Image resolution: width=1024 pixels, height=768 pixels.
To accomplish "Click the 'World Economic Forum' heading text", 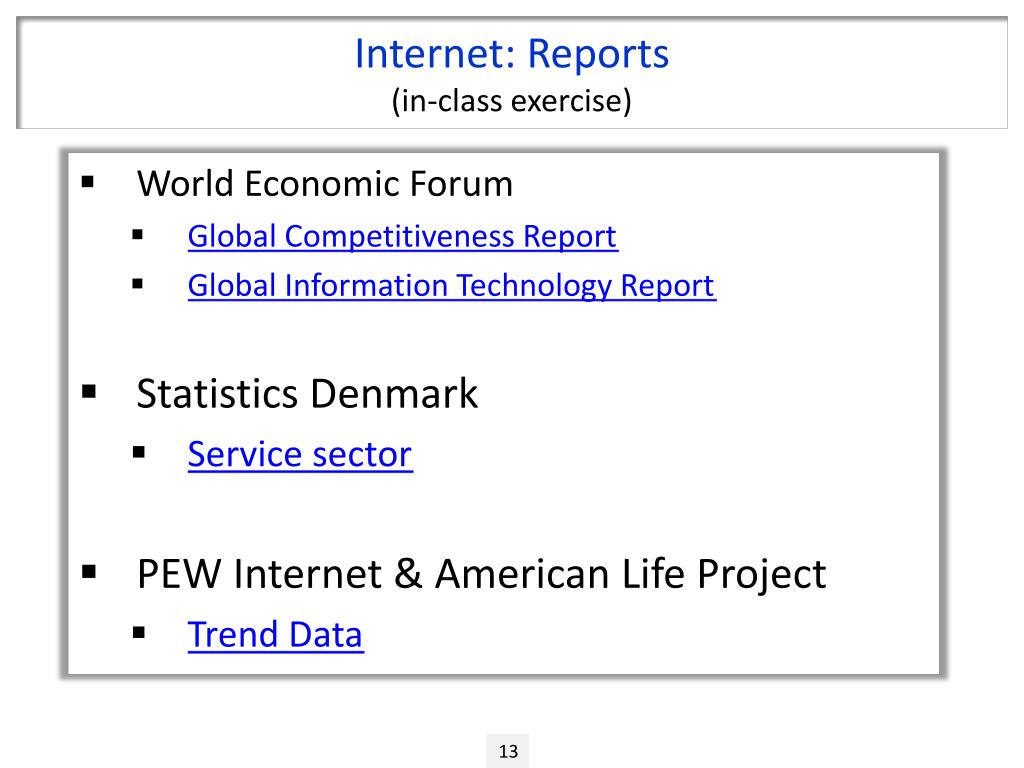I will point(325,184).
